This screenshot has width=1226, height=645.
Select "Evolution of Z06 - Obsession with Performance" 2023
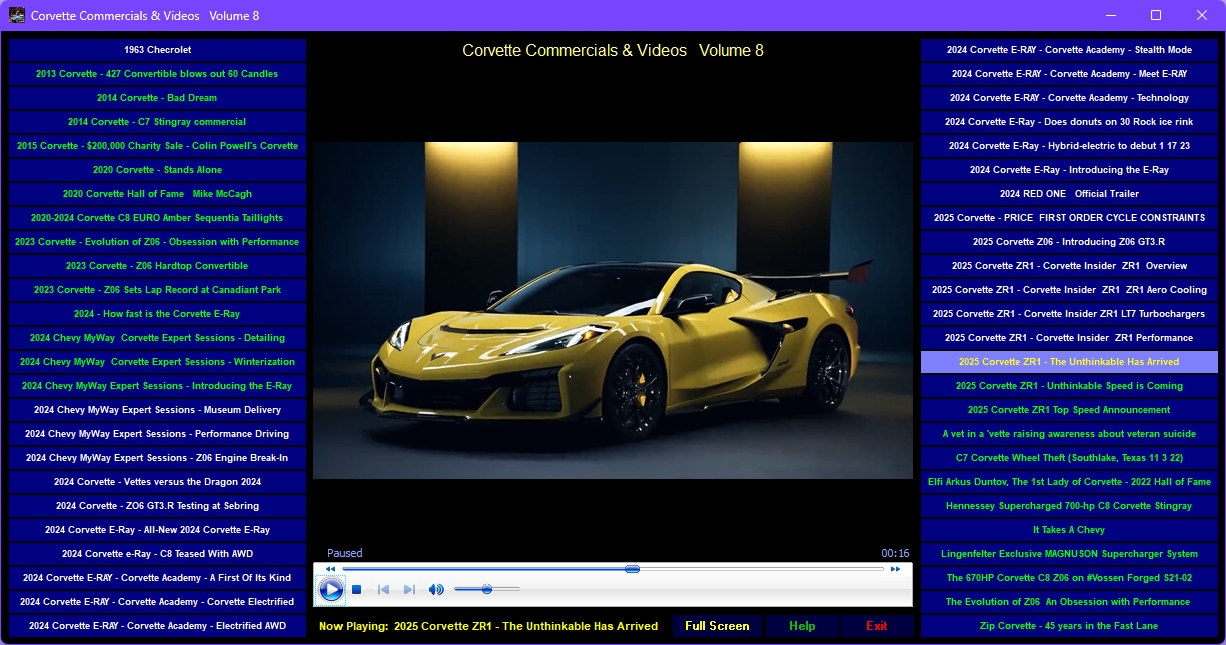tap(157, 242)
